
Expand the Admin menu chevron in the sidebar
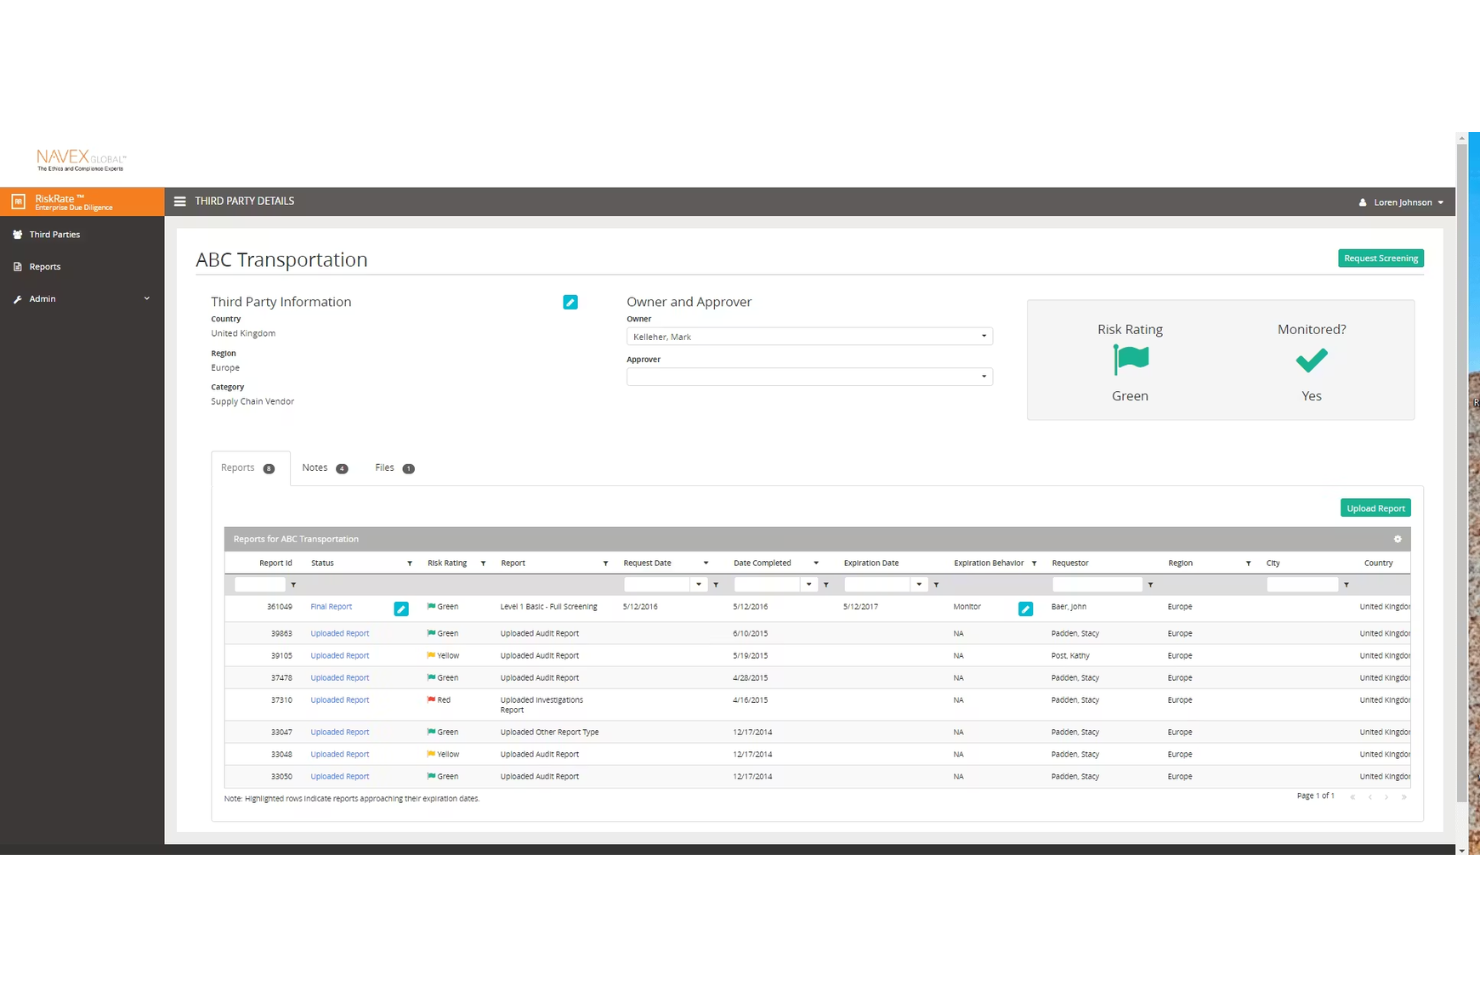coord(146,298)
